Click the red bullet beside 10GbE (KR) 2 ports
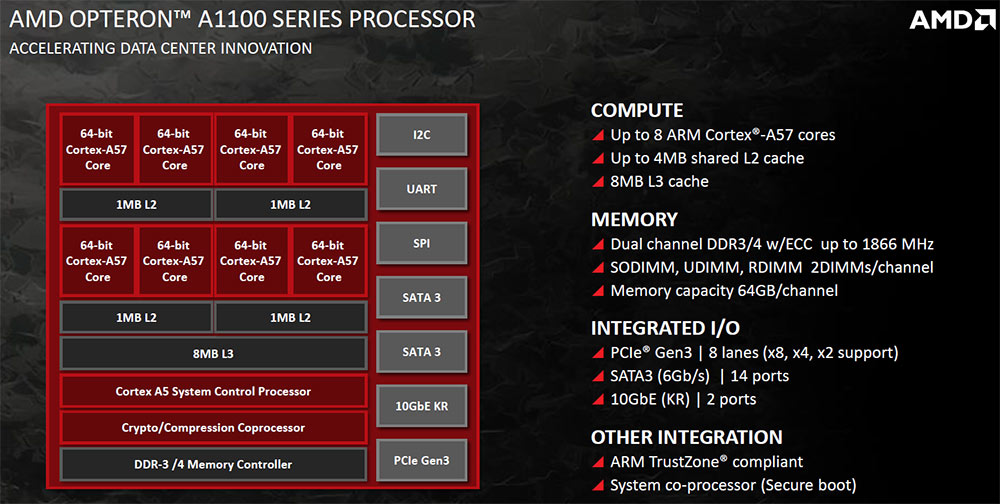1000x504 pixels. [x=598, y=400]
